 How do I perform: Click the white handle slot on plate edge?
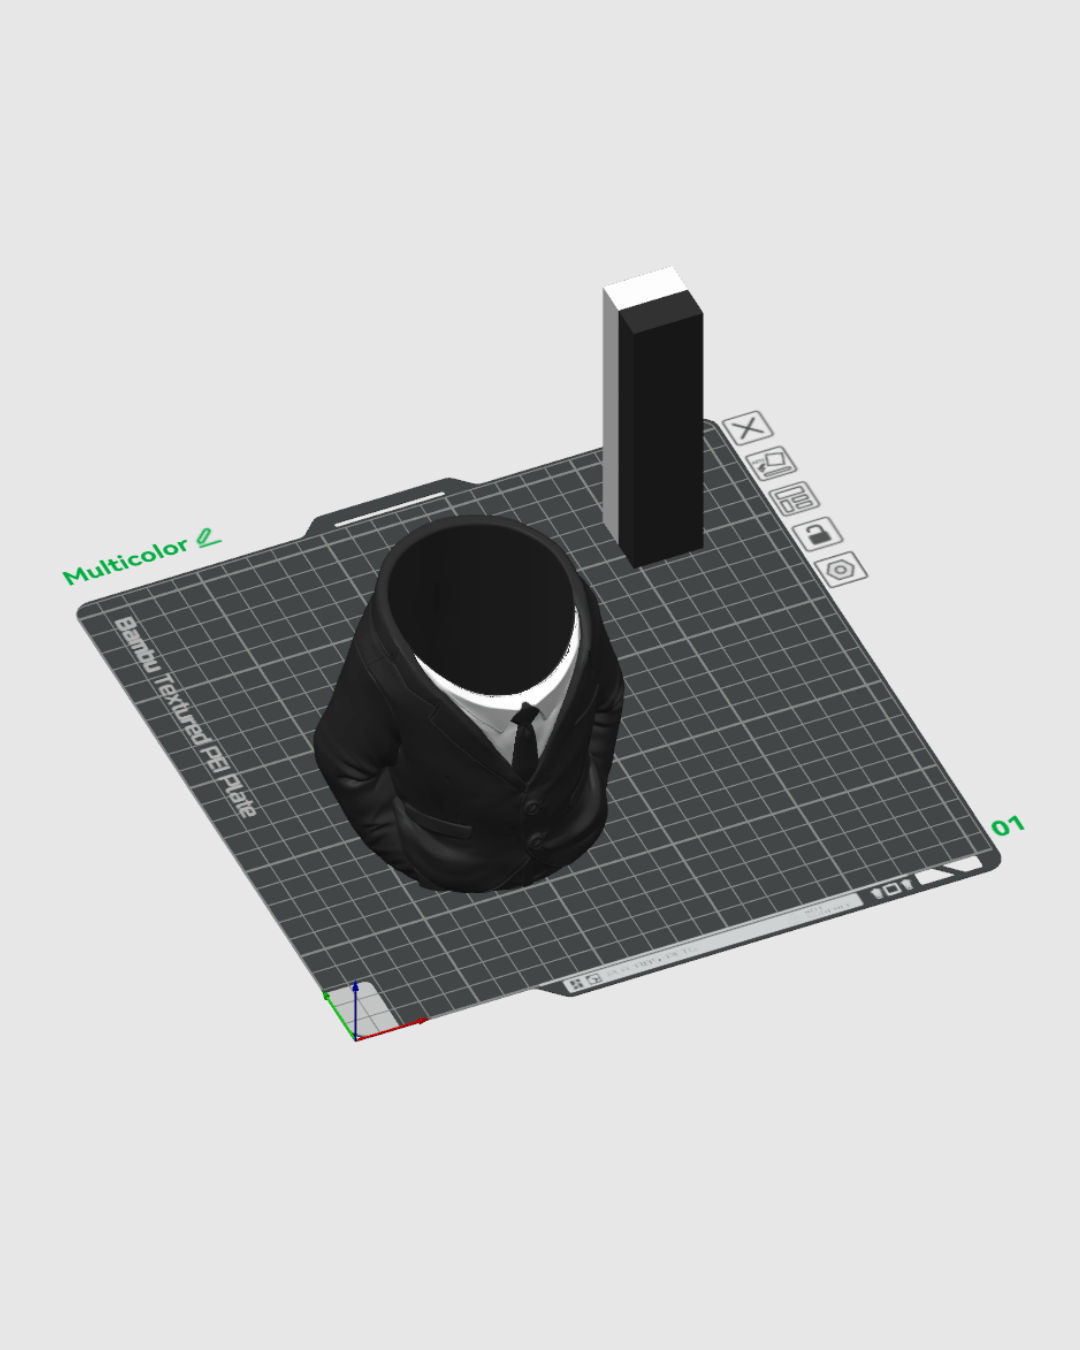(x=388, y=508)
